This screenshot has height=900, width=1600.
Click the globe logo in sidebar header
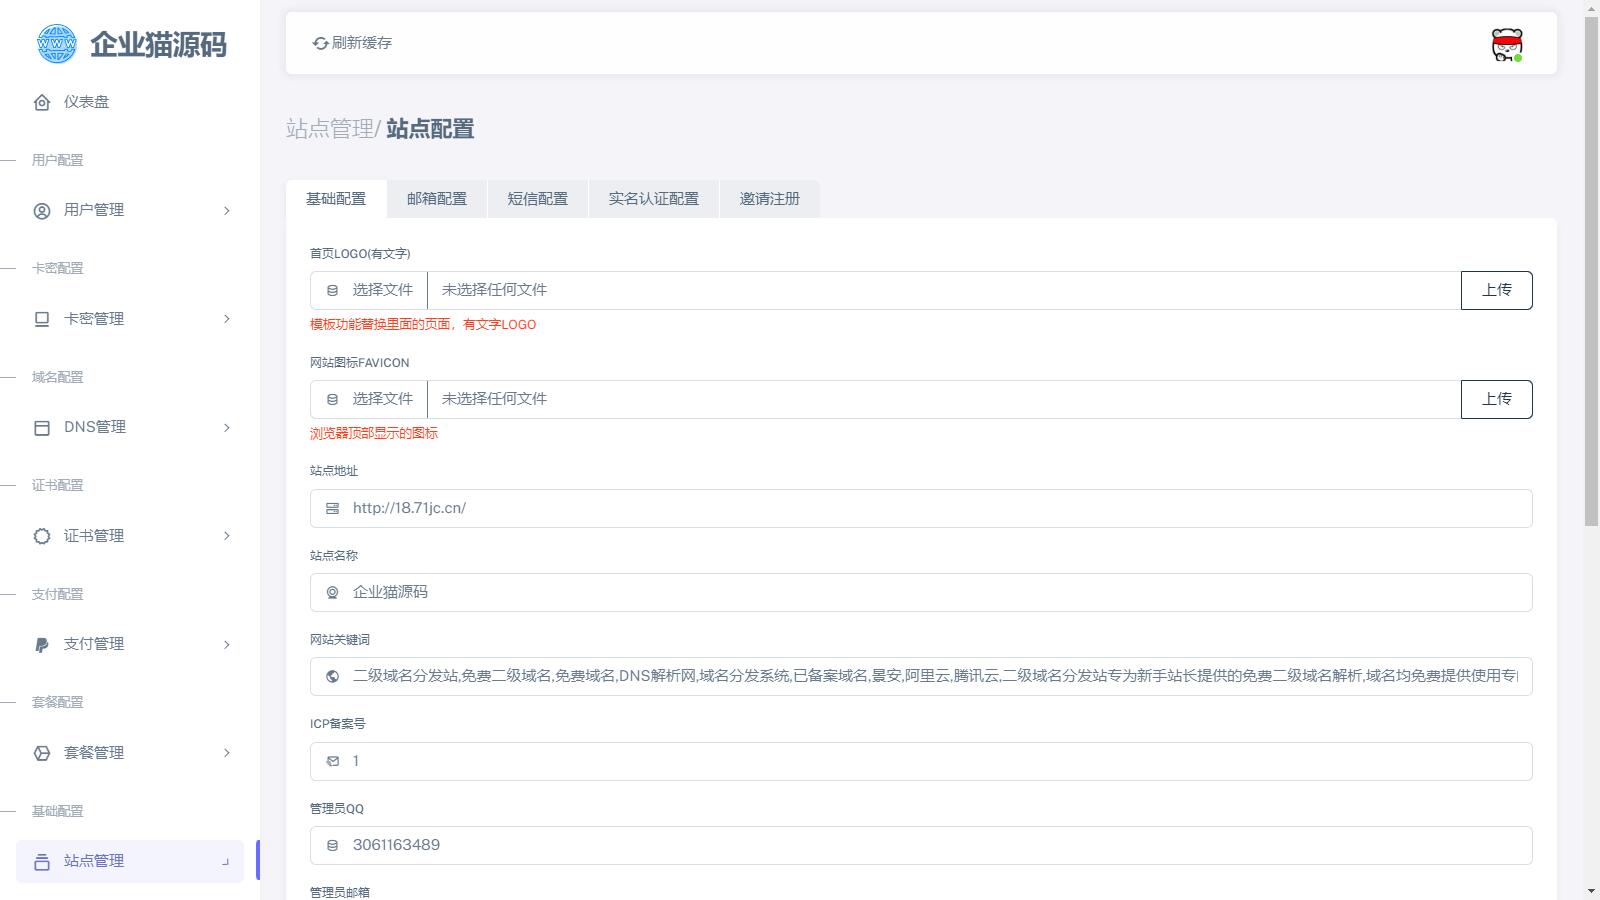click(56, 44)
